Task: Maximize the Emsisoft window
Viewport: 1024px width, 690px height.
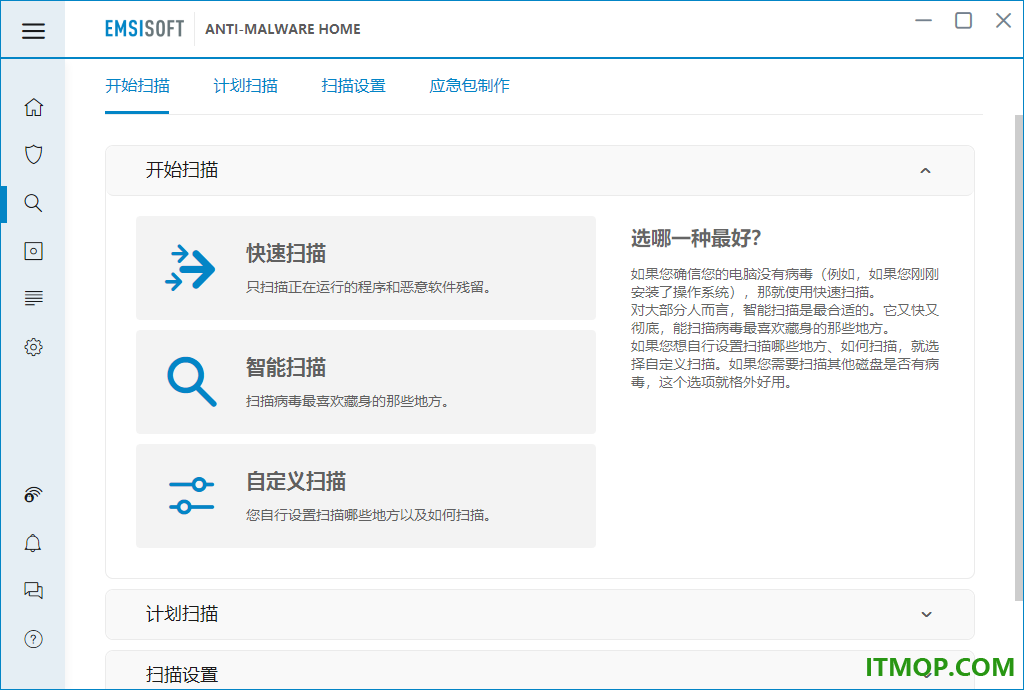Action: [963, 20]
